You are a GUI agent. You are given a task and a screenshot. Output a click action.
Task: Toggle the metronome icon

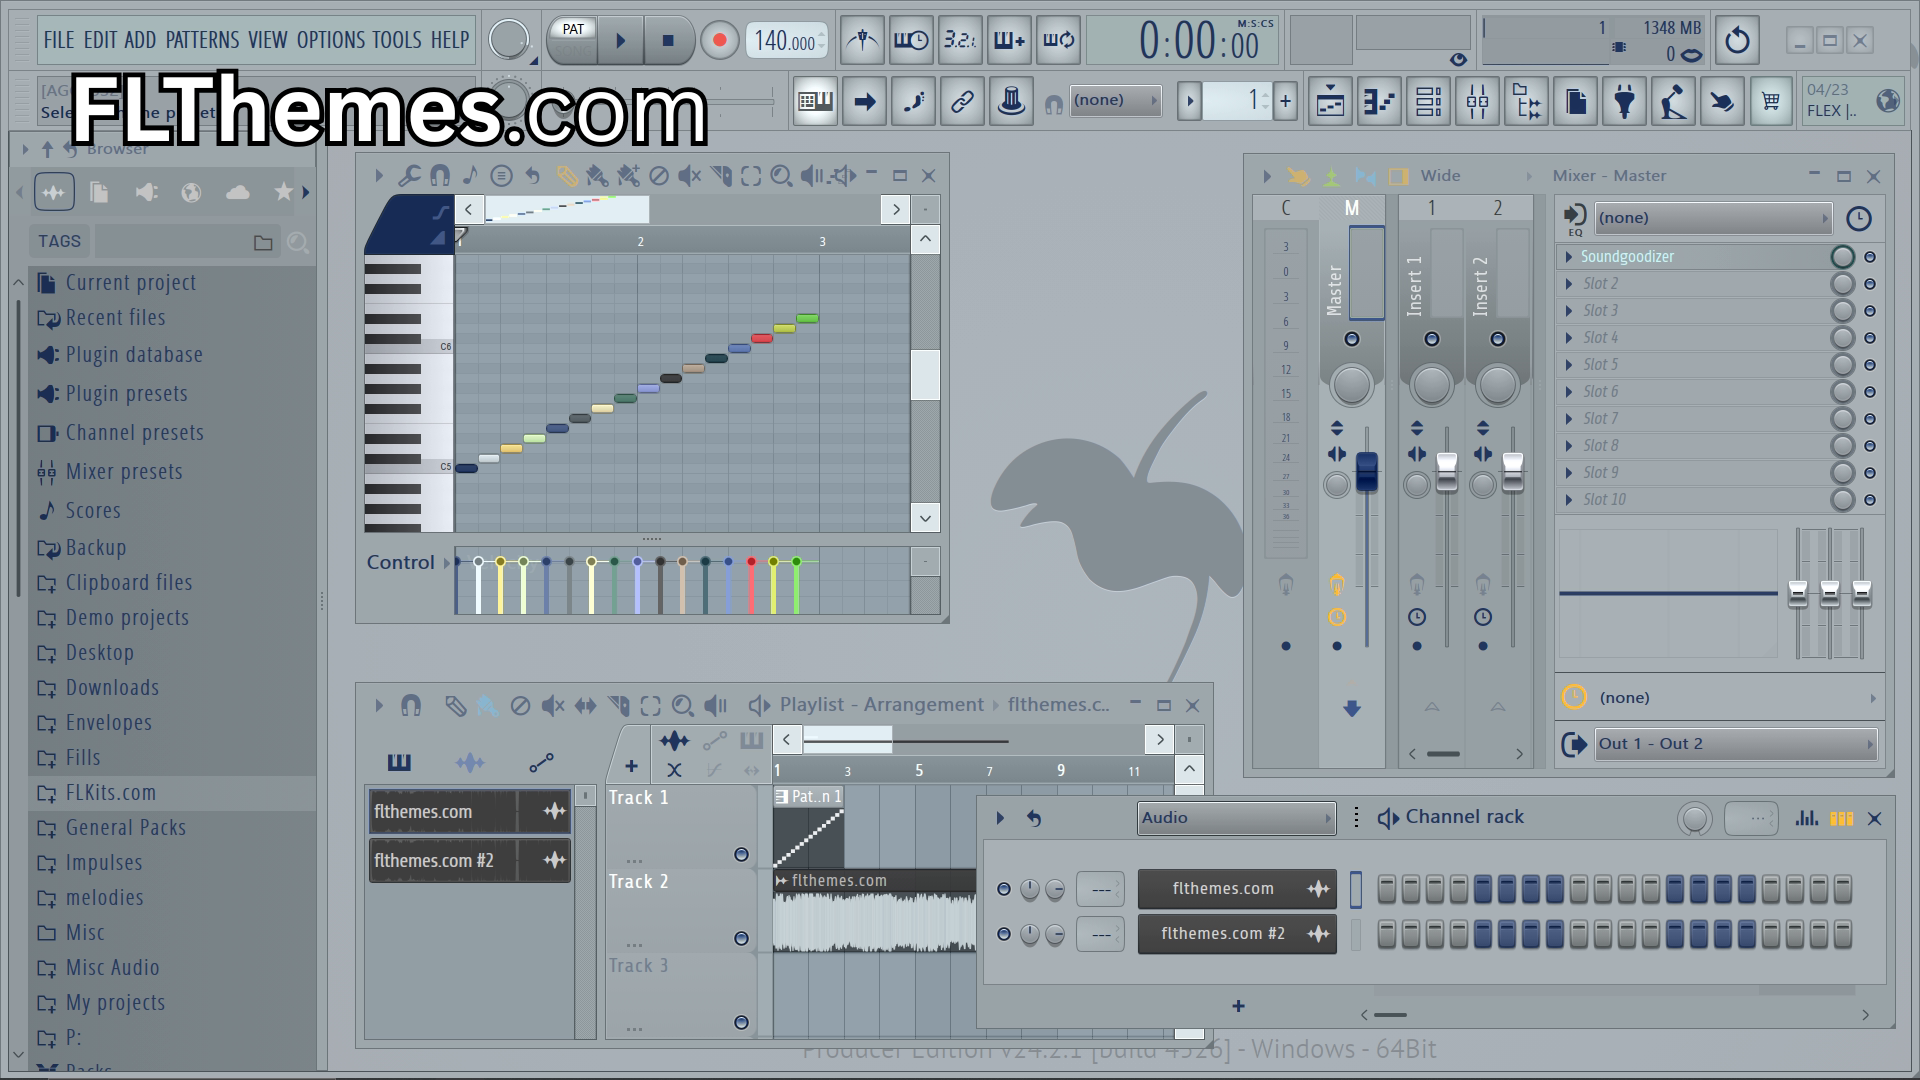862,41
